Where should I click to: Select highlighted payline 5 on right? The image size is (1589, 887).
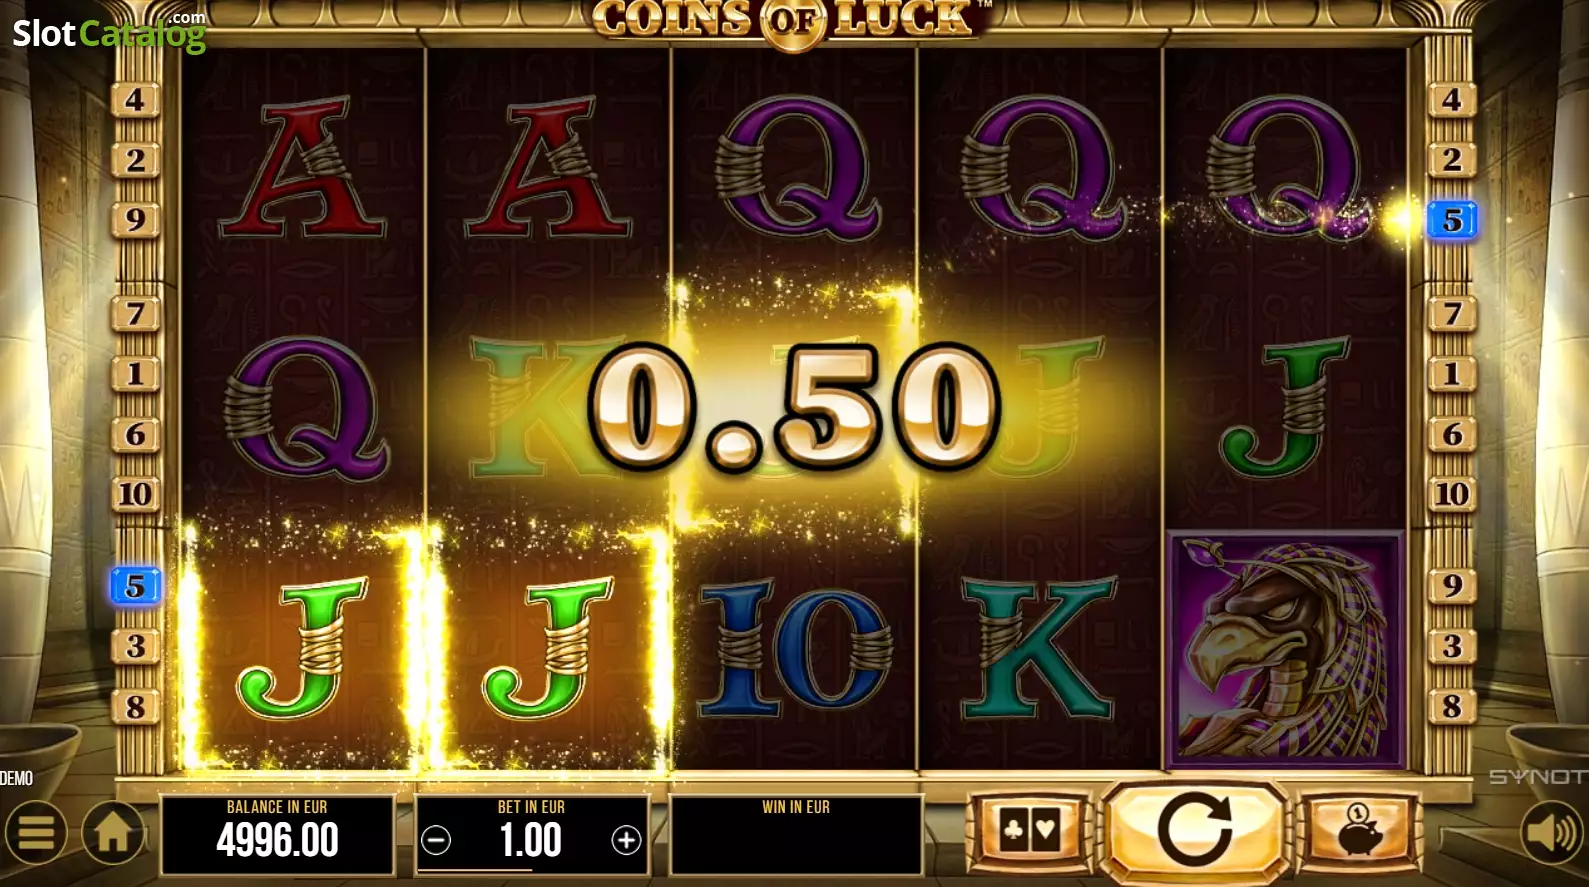[1453, 219]
